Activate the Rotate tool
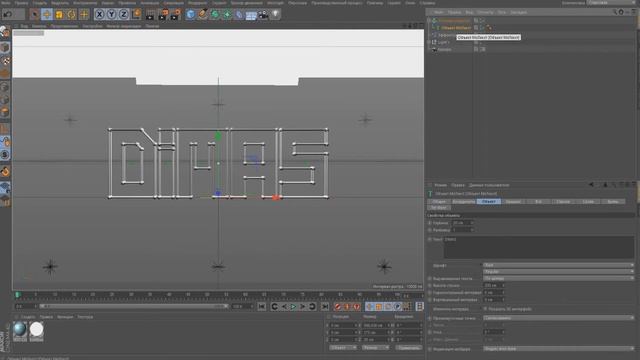The width and height of the screenshot is (640, 360). pyautogui.click(x=71, y=15)
